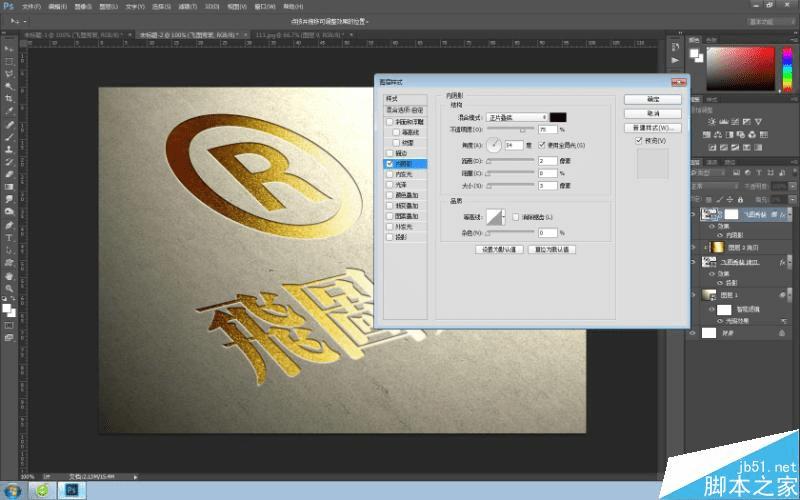Screen dimensions: 800x500
Task: Open the 混合模式 (Blend Mode) dropdown
Action: click(516, 118)
